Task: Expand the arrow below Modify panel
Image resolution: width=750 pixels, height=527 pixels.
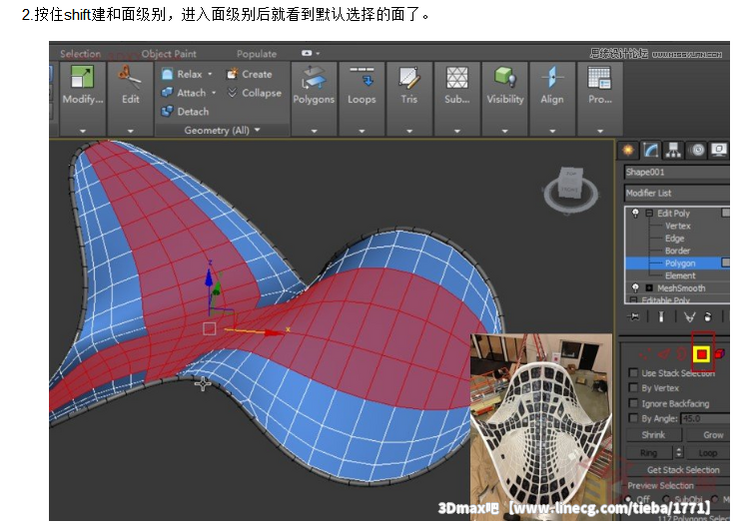Action: (83, 131)
